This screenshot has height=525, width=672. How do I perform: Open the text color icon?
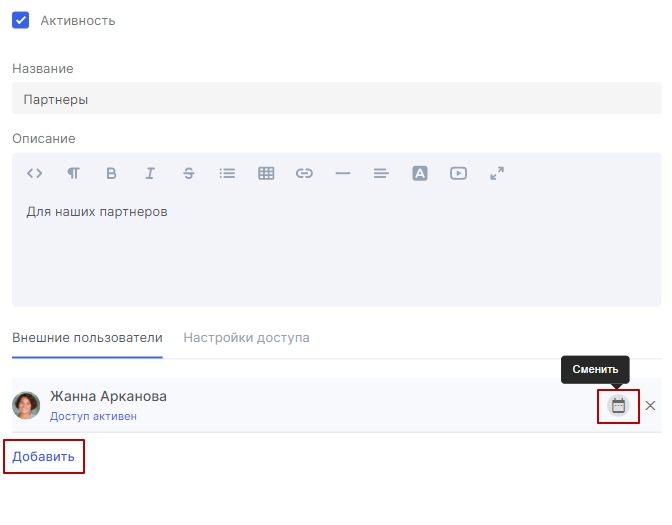pos(420,174)
